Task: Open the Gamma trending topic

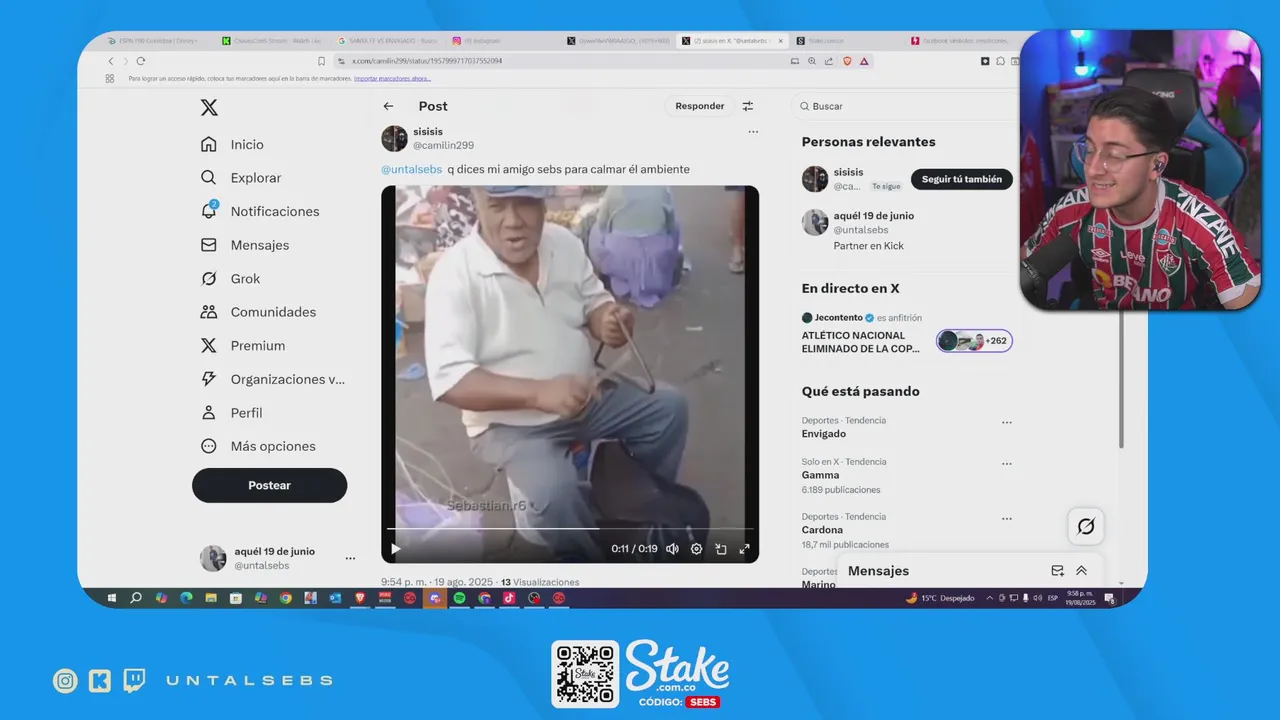Action: coord(820,475)
